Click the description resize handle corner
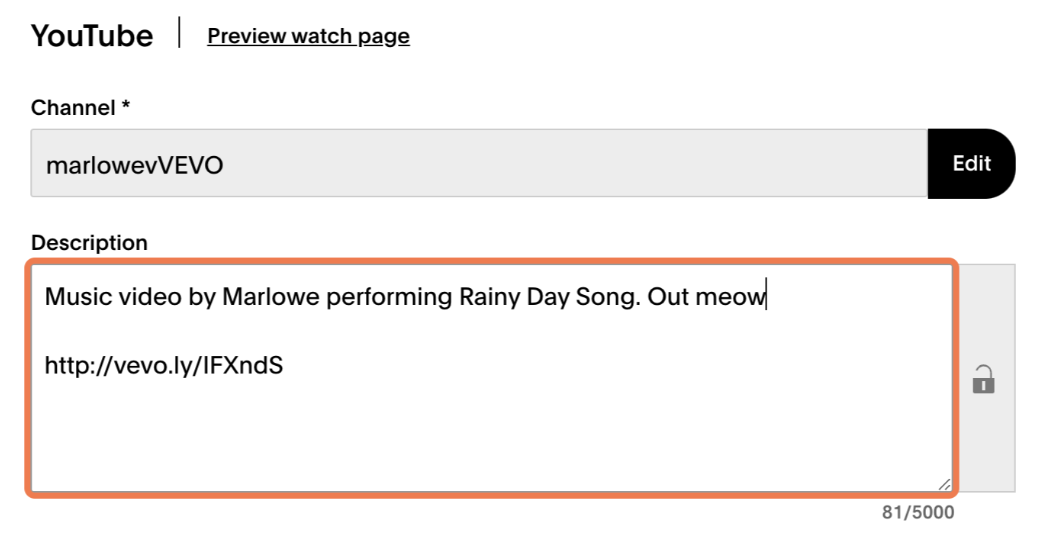Viewport: 1056px width, 544px height. pyautogui.click(x=944, y=484)
